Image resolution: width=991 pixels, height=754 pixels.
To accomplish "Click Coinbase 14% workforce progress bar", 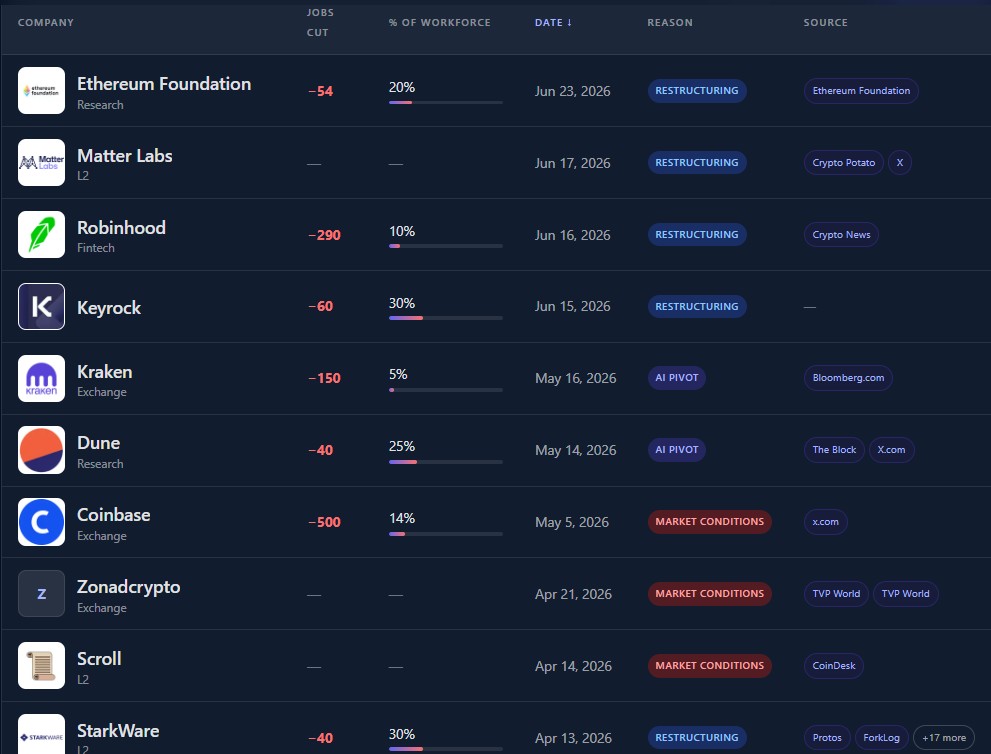I will coord(446,534).
